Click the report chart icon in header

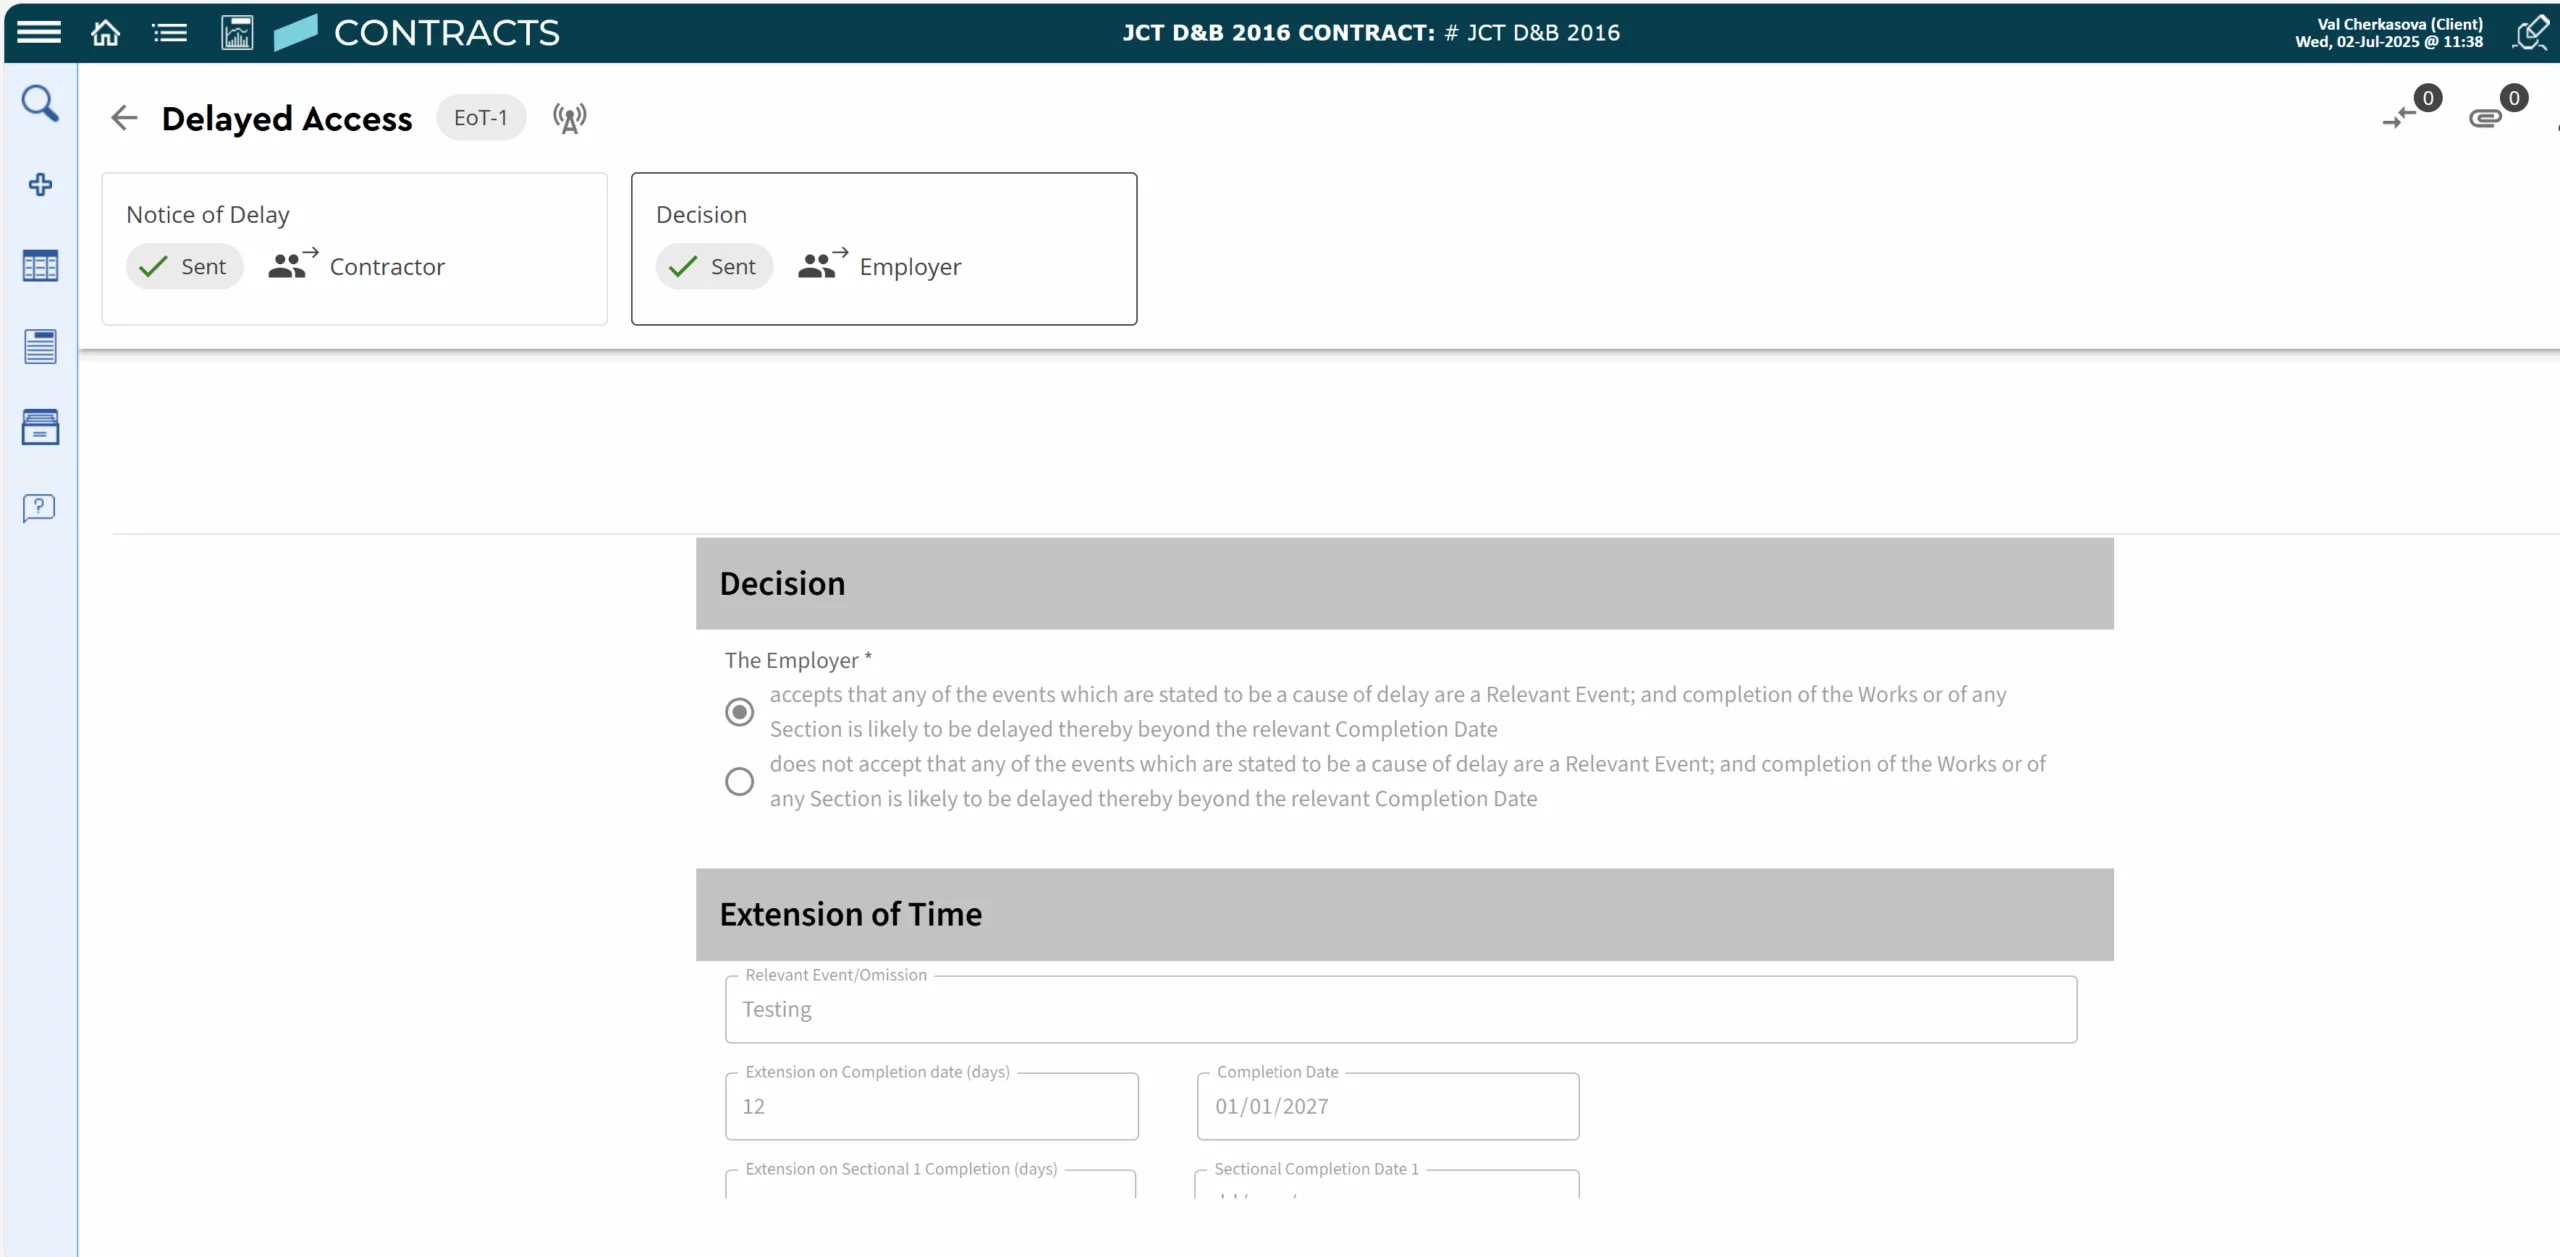click(237, 33)
